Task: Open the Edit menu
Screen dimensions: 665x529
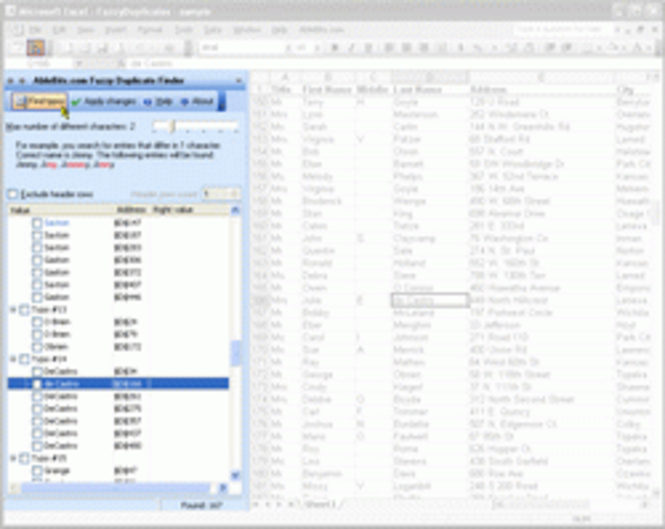Action: tap(59, 30)
